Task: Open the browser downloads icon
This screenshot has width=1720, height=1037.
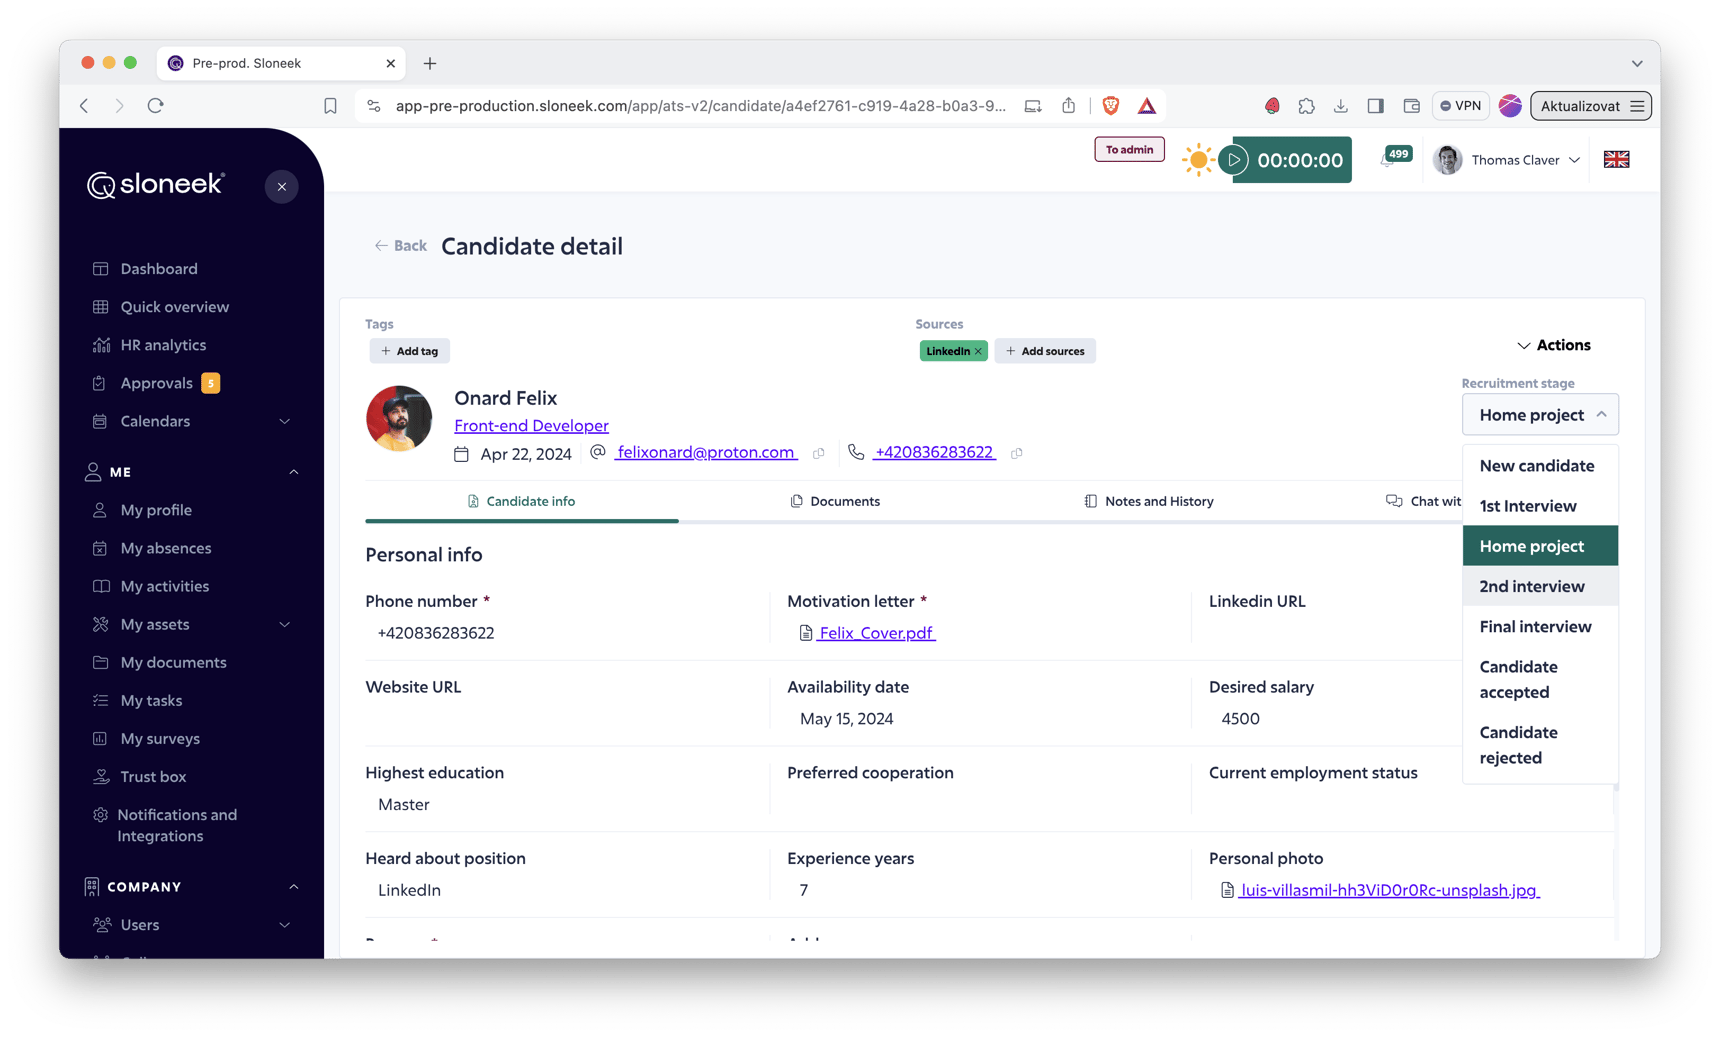Action: (x=1340, y=106)
